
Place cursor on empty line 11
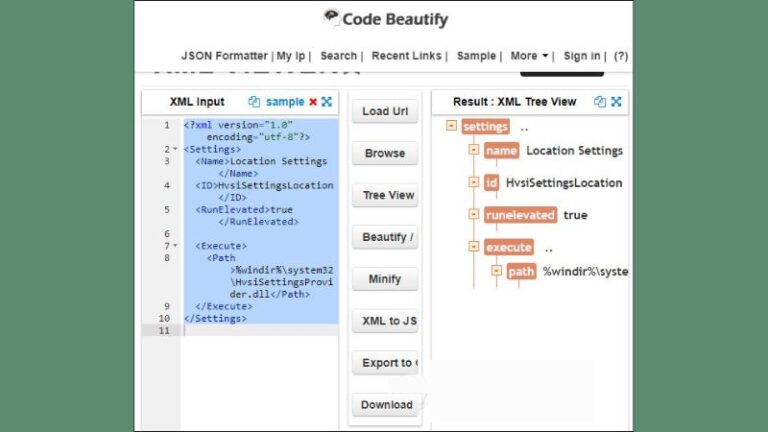click(x=260, y=330)
